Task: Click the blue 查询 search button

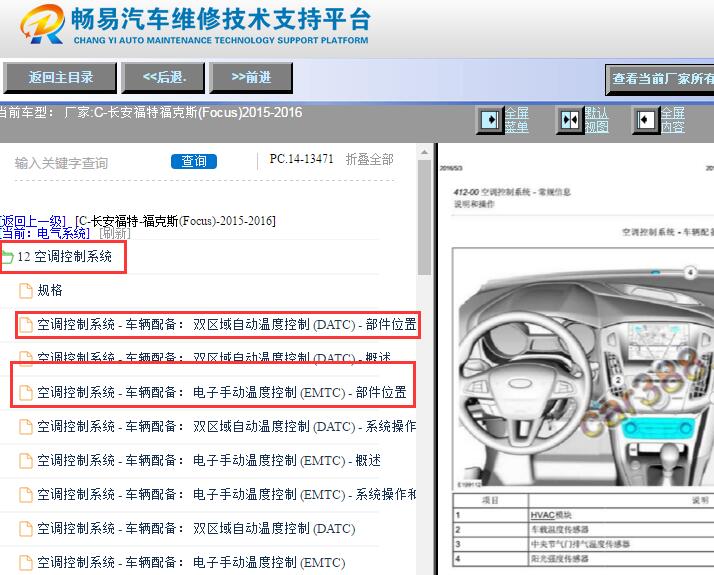Action: [x=194, y=162]
